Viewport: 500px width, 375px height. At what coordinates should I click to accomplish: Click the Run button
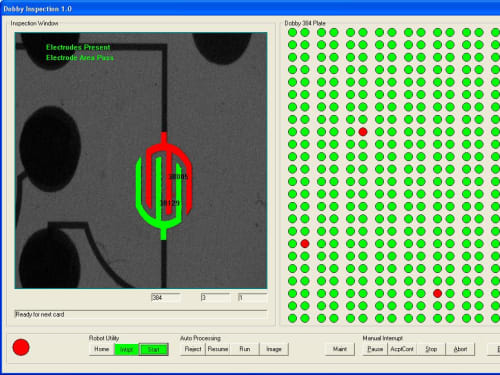tap(245, 349)
